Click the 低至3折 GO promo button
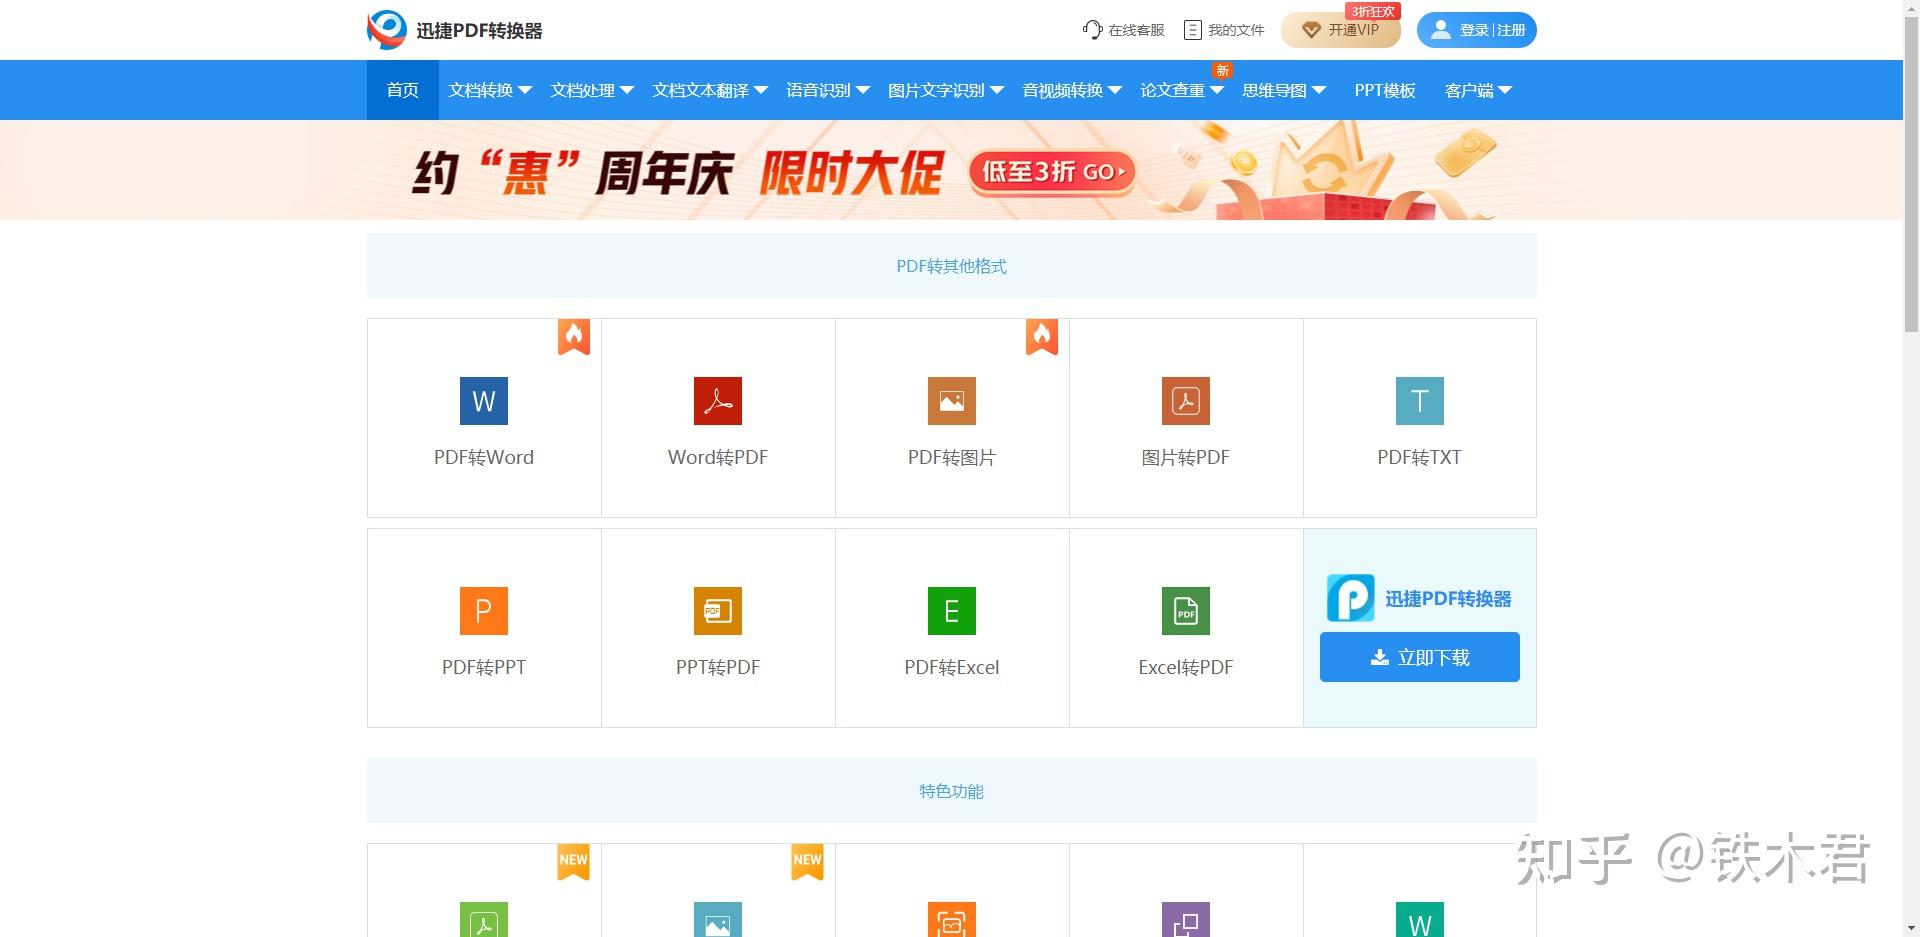The width and height of the screenshot is (1920, 937). [1051, 172]
